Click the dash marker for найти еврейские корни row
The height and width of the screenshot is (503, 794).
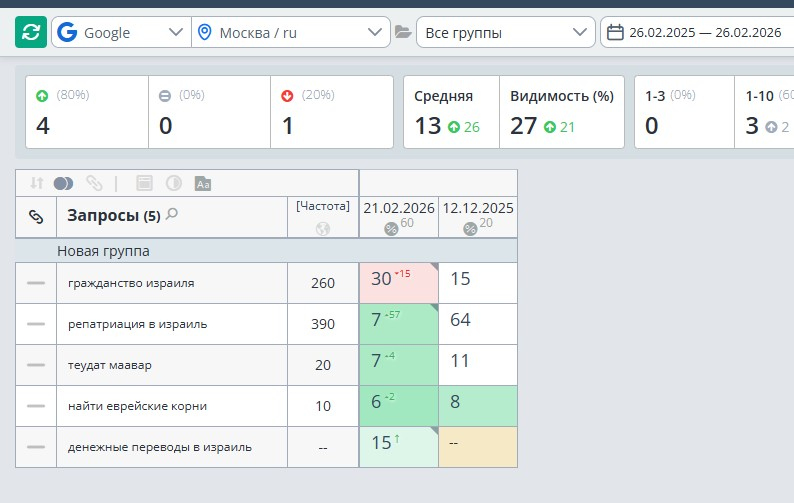[x=36, y=406]
